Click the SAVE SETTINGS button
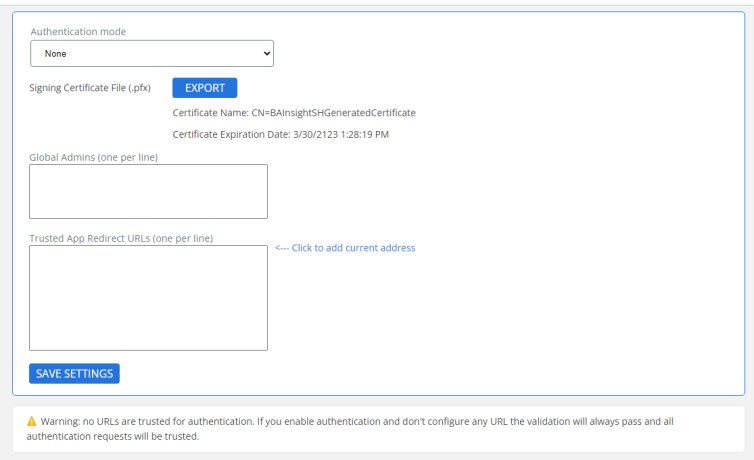The width and height of the screenshot is (754, 460). [x=74, y=373]
